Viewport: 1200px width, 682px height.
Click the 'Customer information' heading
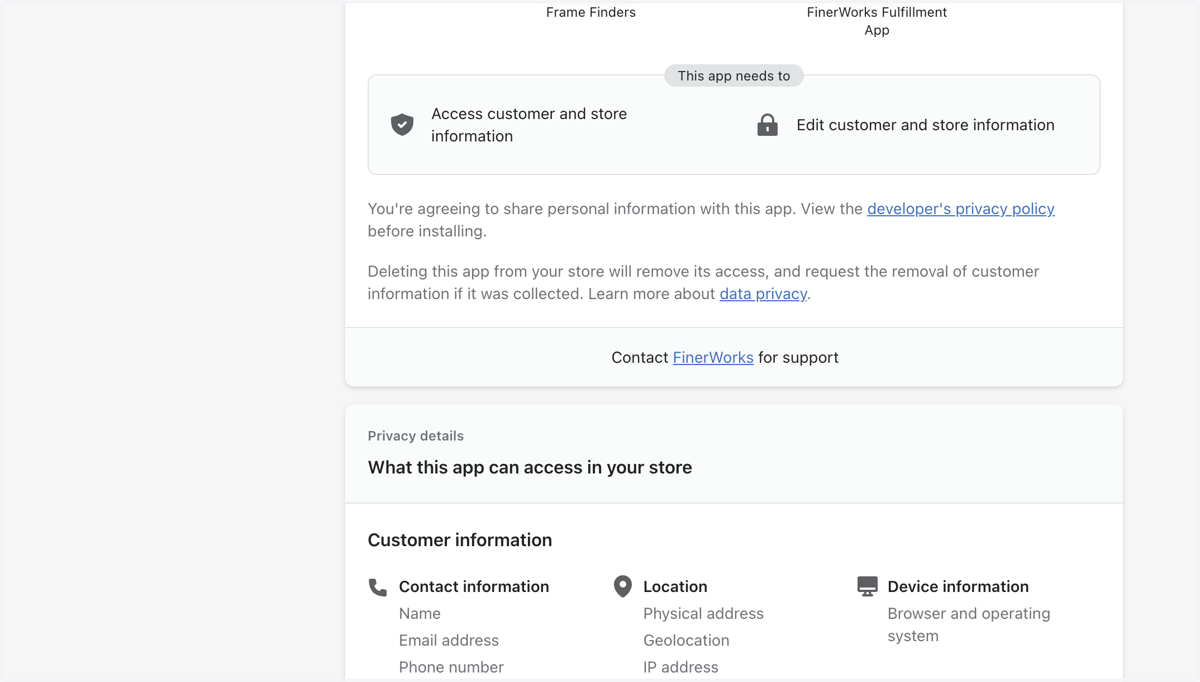coord(460,540)
